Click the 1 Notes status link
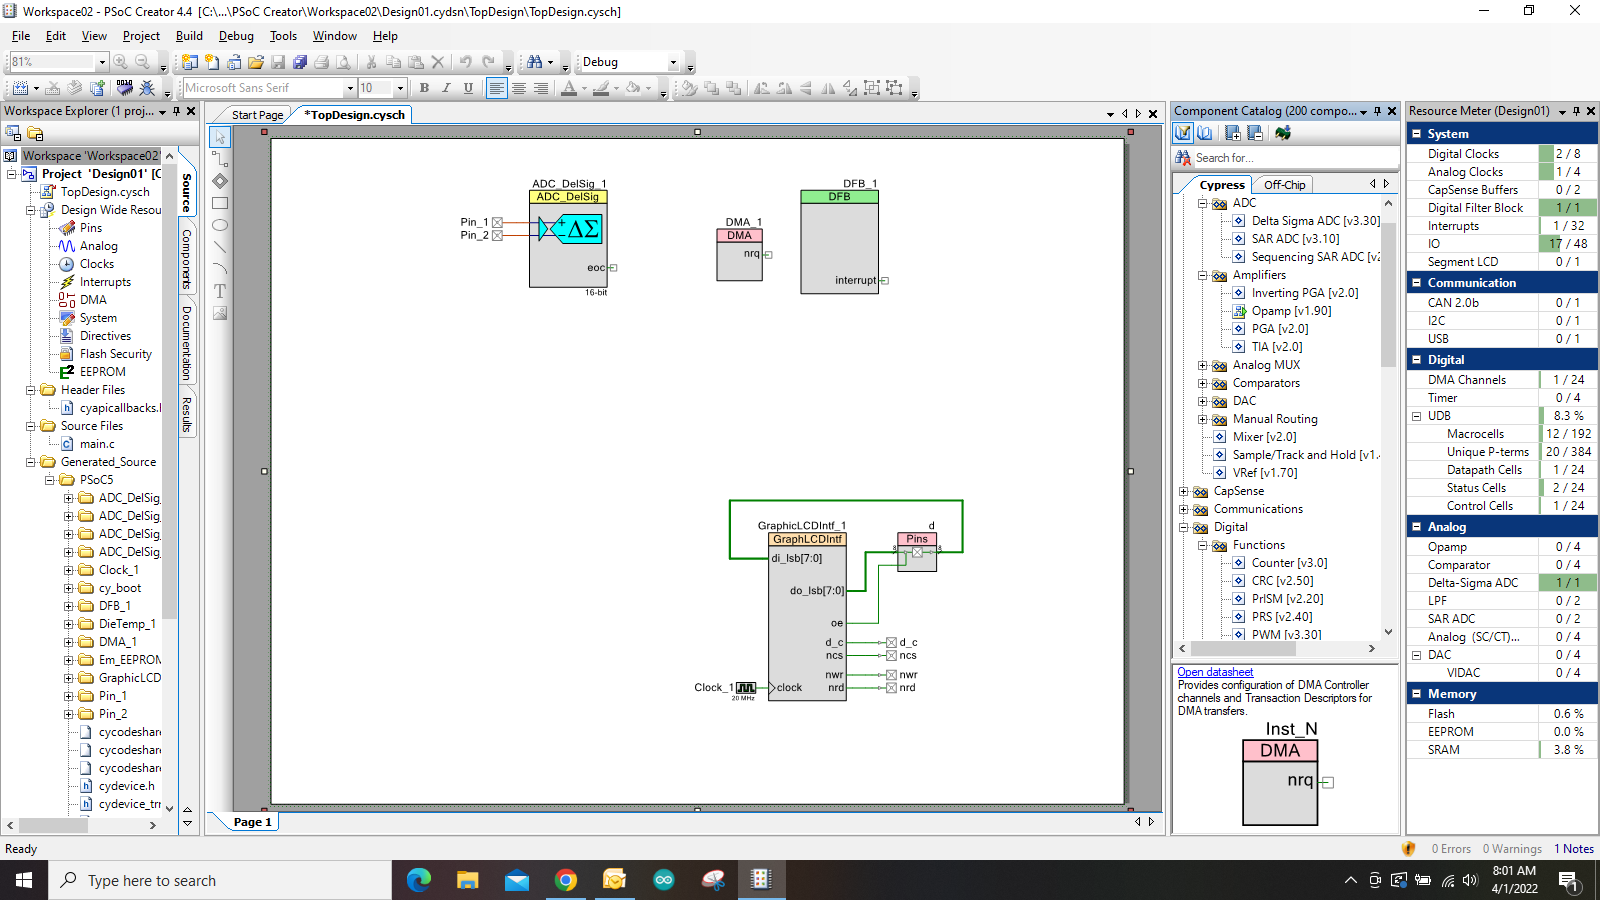Screen dimensions: 1600x900 (1574, 849)
